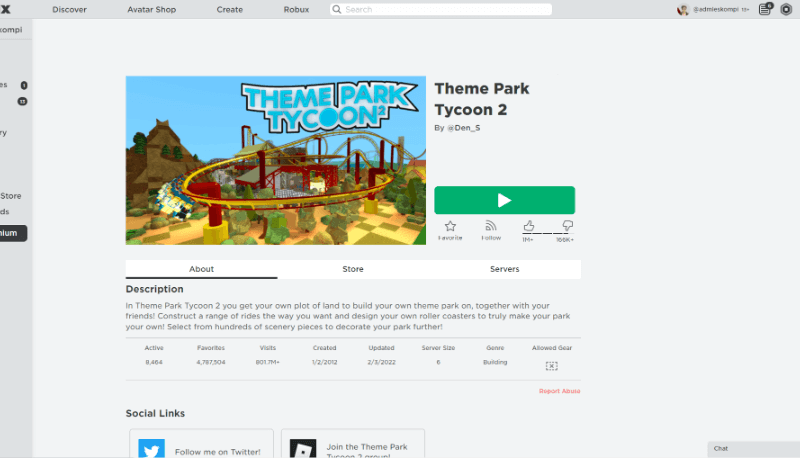Image resolution: width=800 pixels, height=458 pixels.
Task: Click the user avatar in top bar
Action: (x=683, y=9)
